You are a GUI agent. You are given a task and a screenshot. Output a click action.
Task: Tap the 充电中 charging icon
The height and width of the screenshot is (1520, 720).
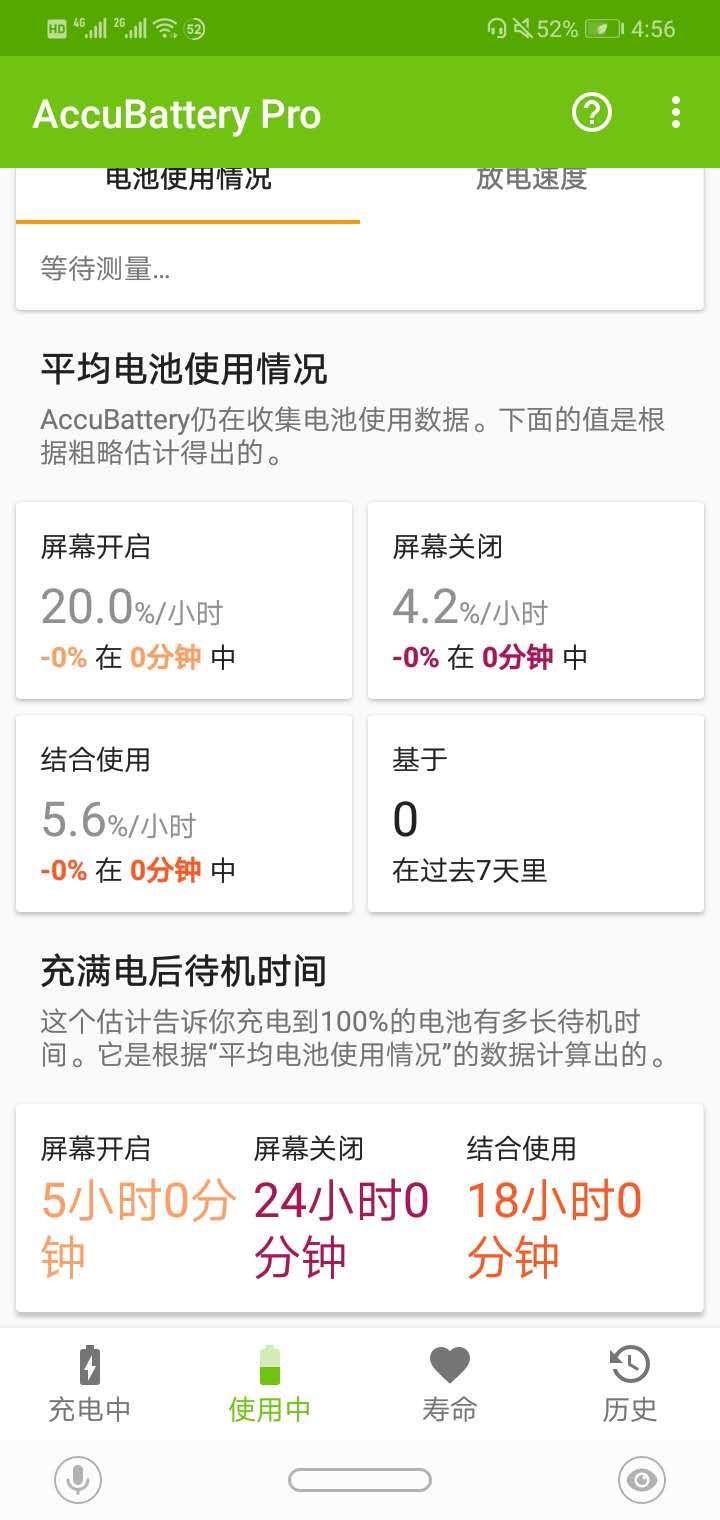tap(90, 1366)
